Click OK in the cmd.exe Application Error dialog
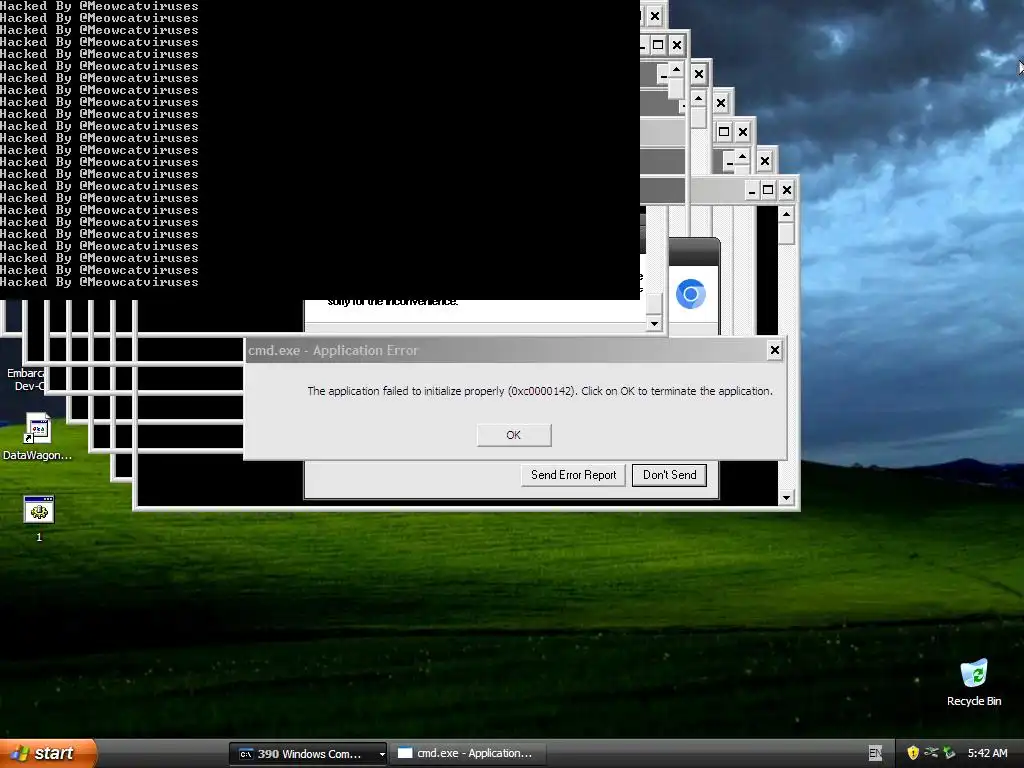Viewport: 1024px width, 768px height. (x=514, y=435)
